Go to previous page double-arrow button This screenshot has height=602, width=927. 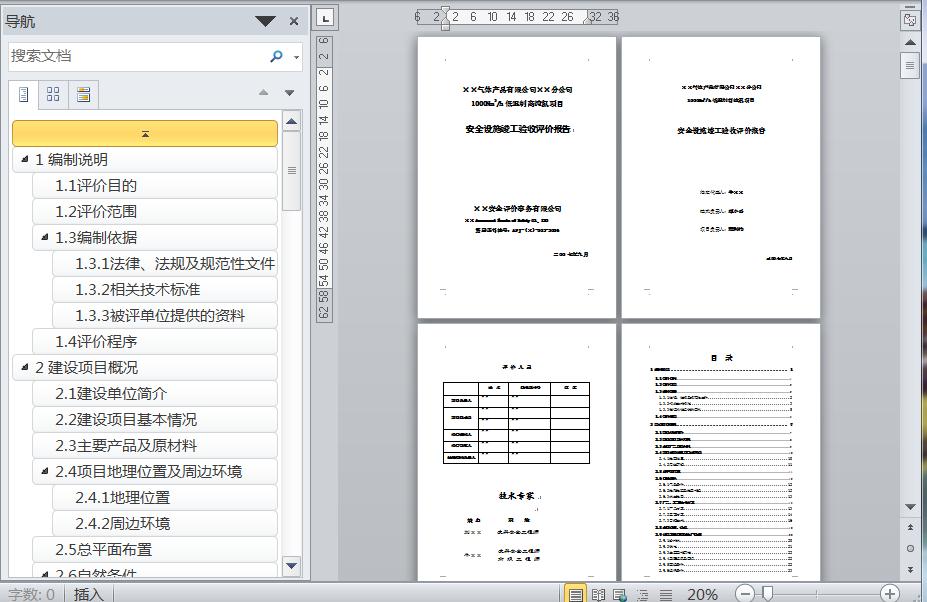pyautogui.click(x=910, y=527)
